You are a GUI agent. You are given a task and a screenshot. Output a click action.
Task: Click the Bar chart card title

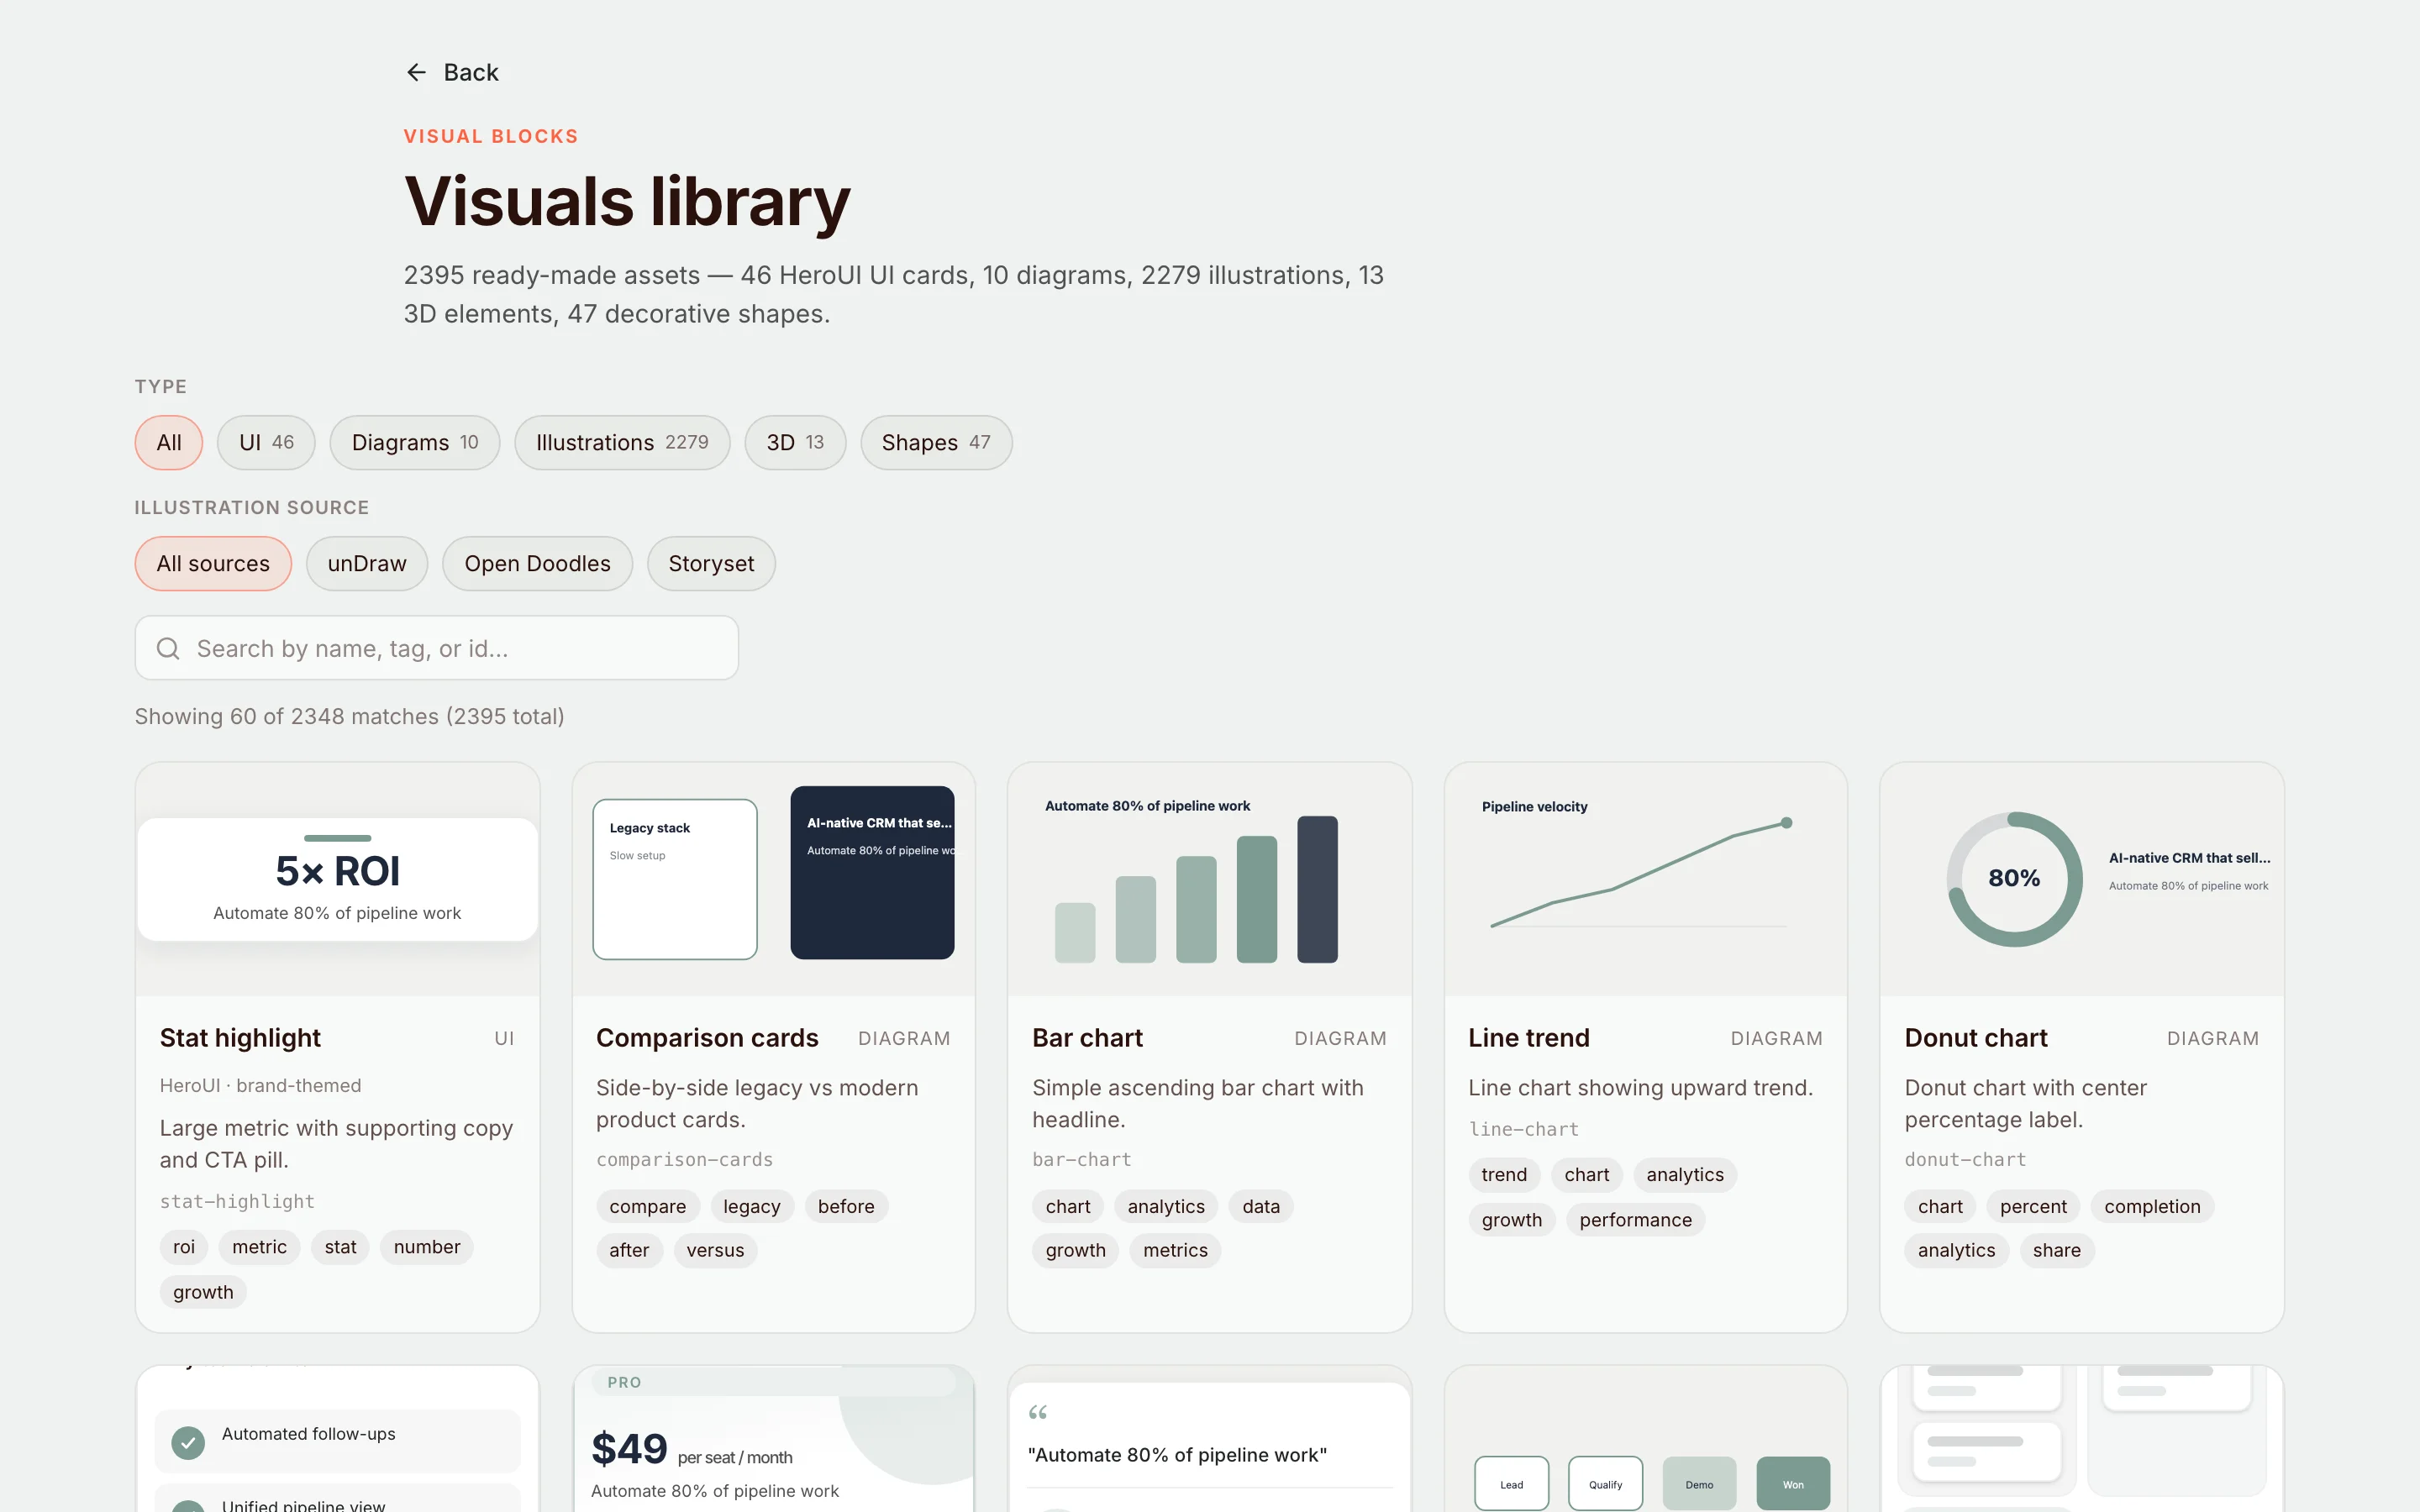[x=1087, y=1038]
